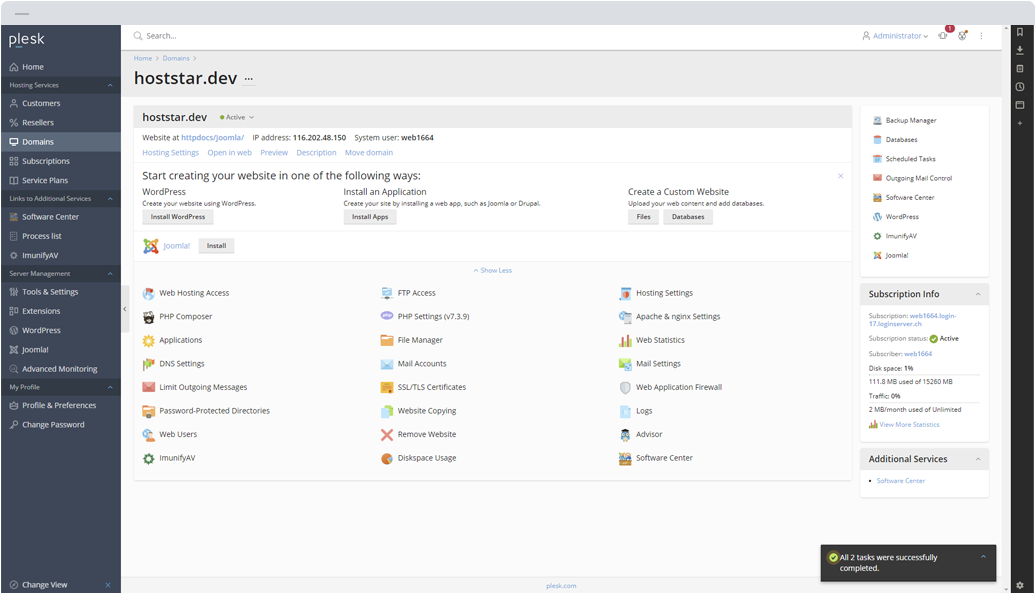This screenshot has height=611, width=1036.
Task: Open the Administrator account dropdown
Action: pyautogui.click(x=895, y=36)
